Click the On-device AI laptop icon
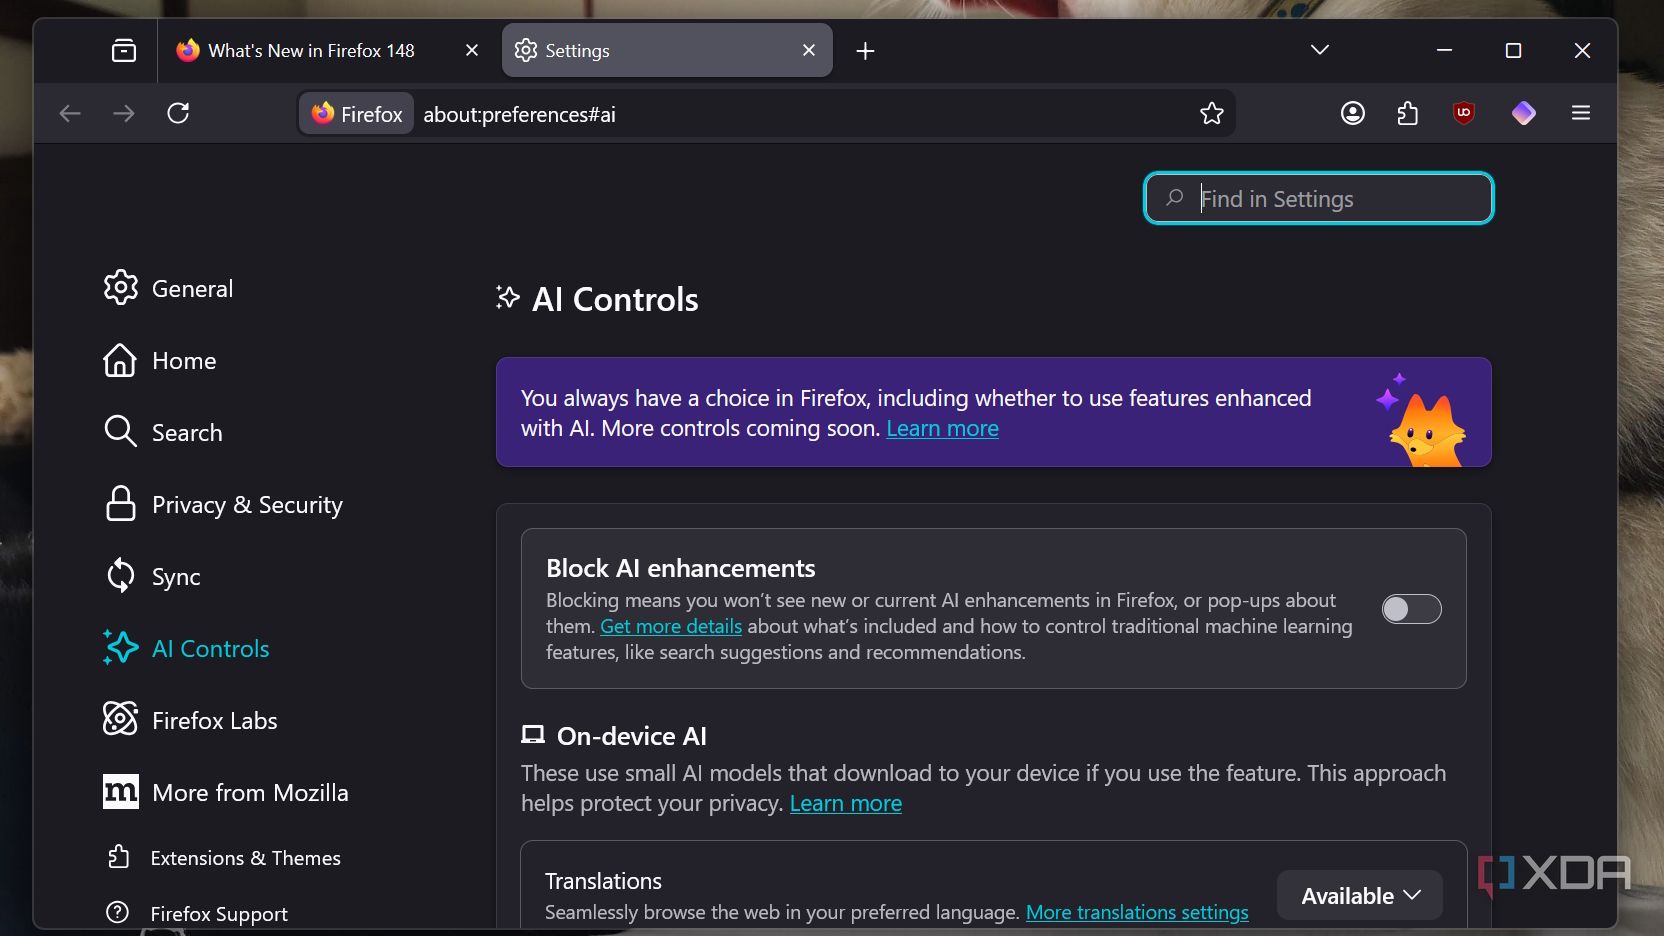 pos(533,735)
